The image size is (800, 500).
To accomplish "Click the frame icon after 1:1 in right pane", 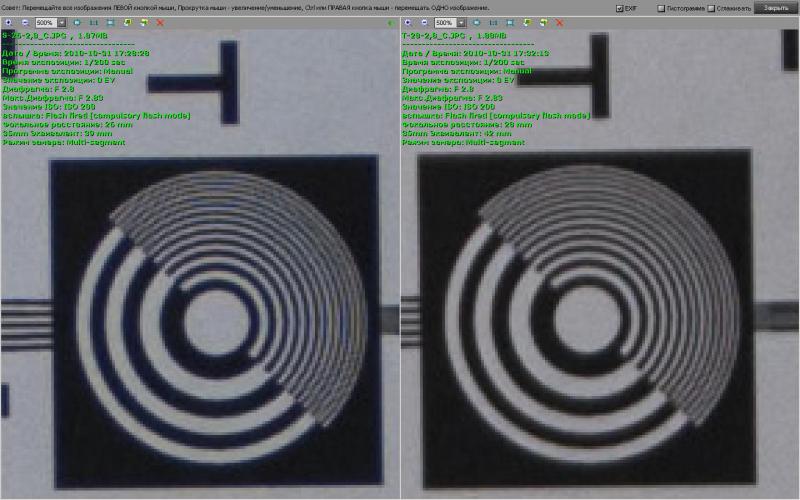I will (510, 23).
